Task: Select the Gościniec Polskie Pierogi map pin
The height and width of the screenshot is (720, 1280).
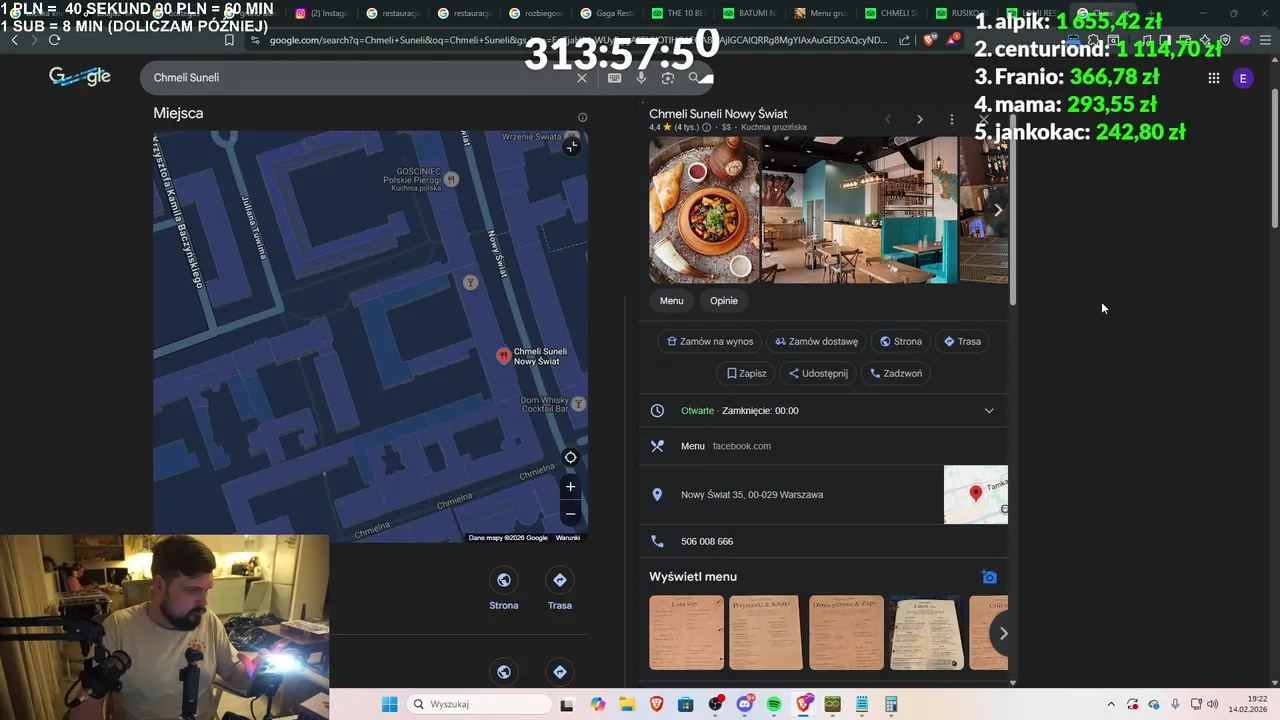Action: tap(451, 179)
